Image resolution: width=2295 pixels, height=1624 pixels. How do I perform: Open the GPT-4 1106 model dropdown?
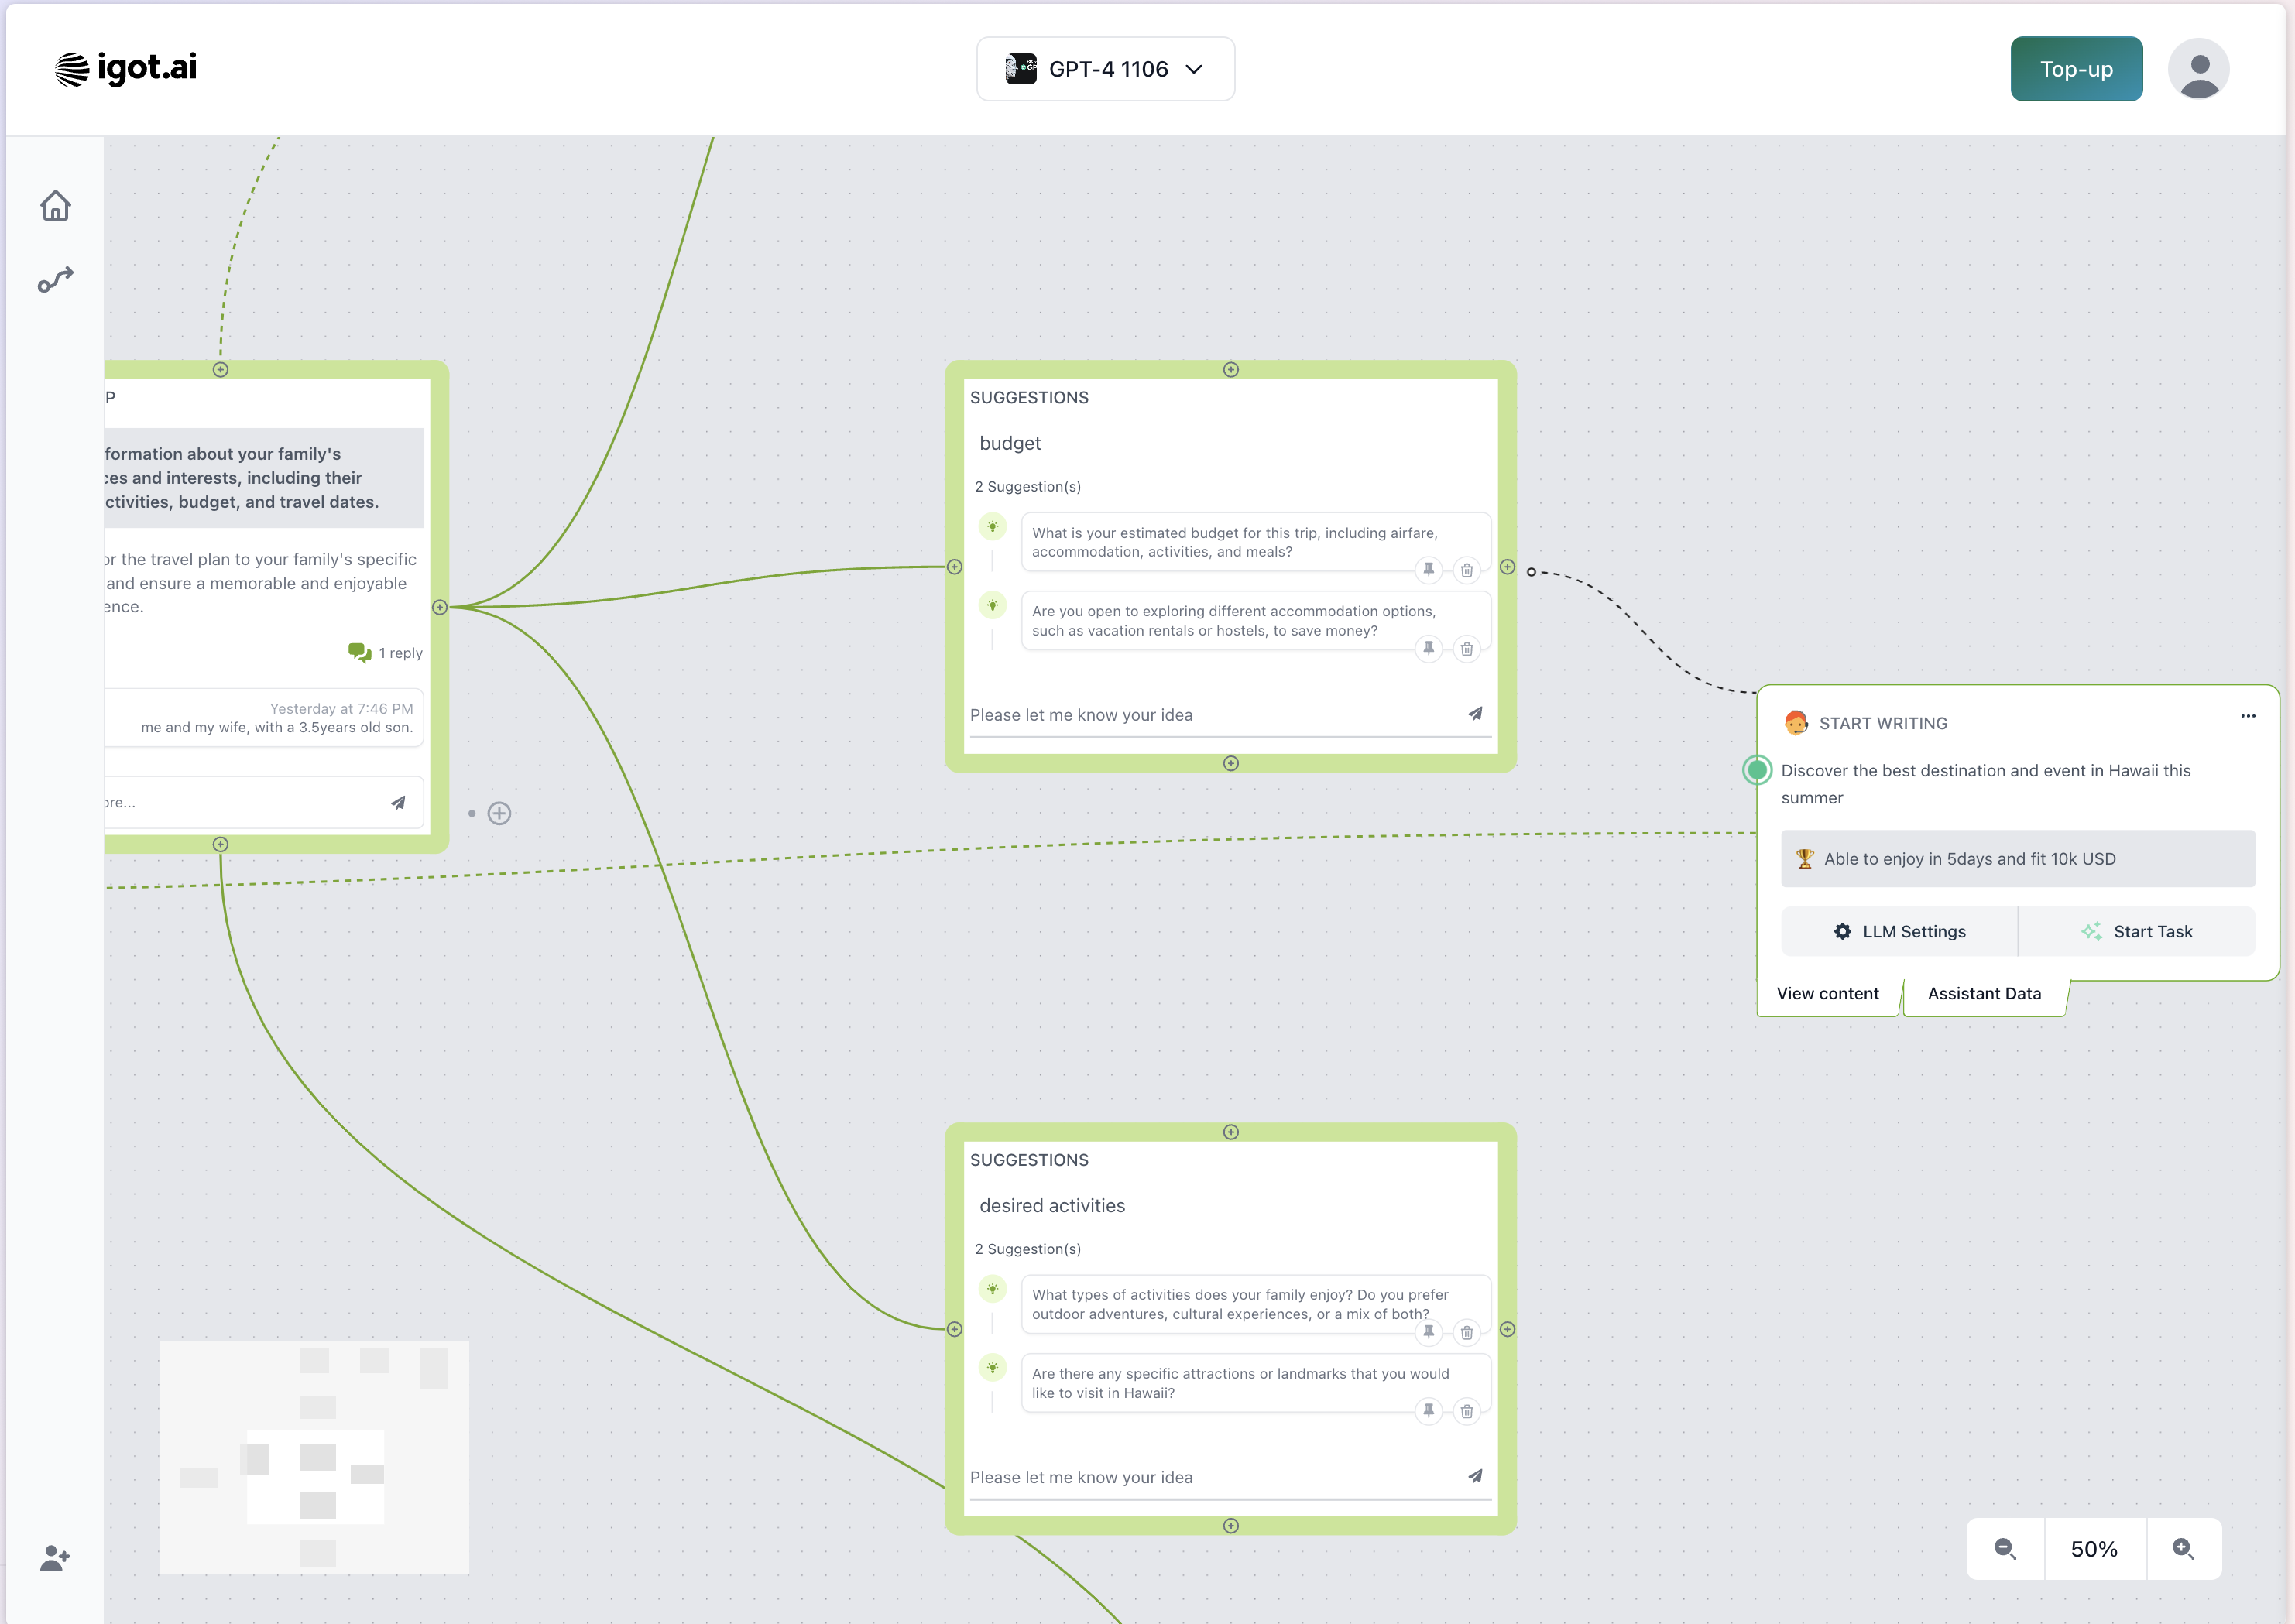click(1105, 69)
